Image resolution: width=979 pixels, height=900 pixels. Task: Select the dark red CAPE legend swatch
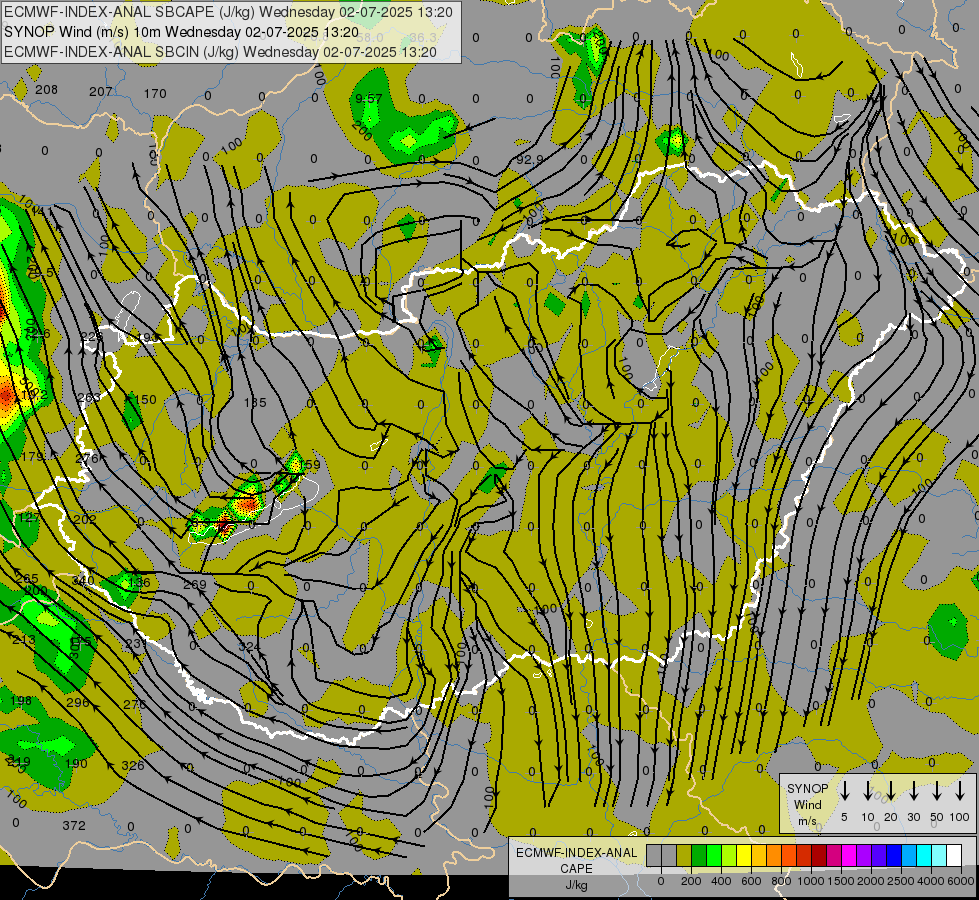(x=819, y=856)
